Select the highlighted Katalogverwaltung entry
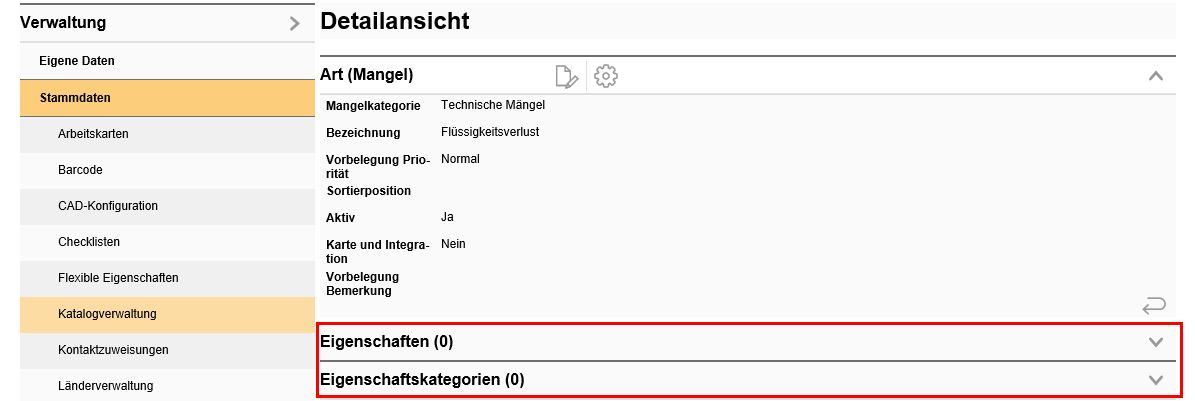Viewport: 1195px width, 401px height. point(107,314)
